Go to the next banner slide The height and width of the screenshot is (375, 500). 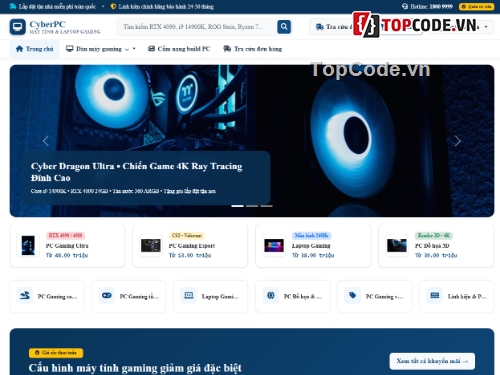458,141
